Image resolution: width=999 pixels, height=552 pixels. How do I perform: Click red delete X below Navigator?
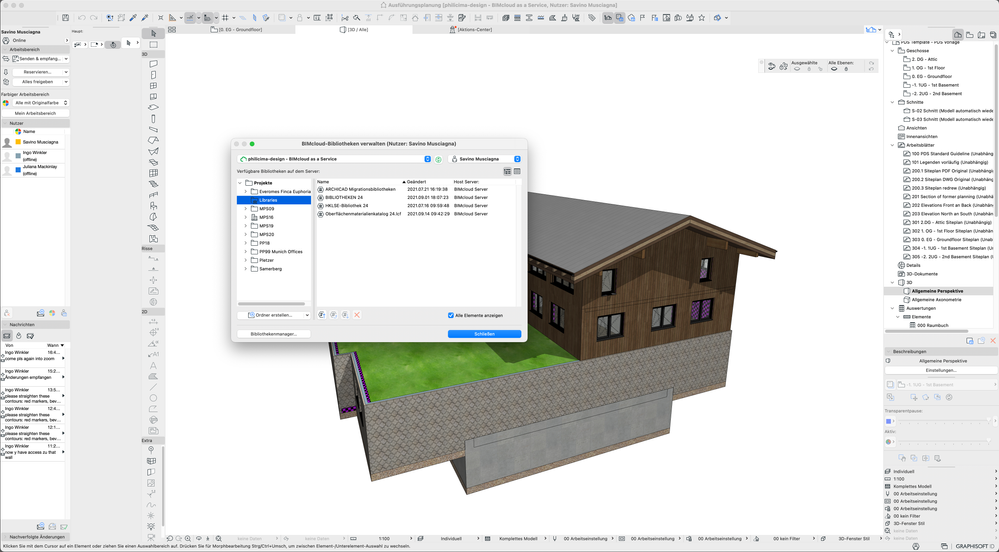click(x=993, y=341)
